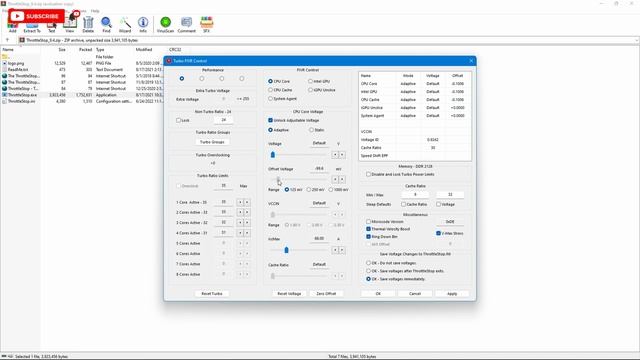Select the System Agent radio button

click(270, 98)
